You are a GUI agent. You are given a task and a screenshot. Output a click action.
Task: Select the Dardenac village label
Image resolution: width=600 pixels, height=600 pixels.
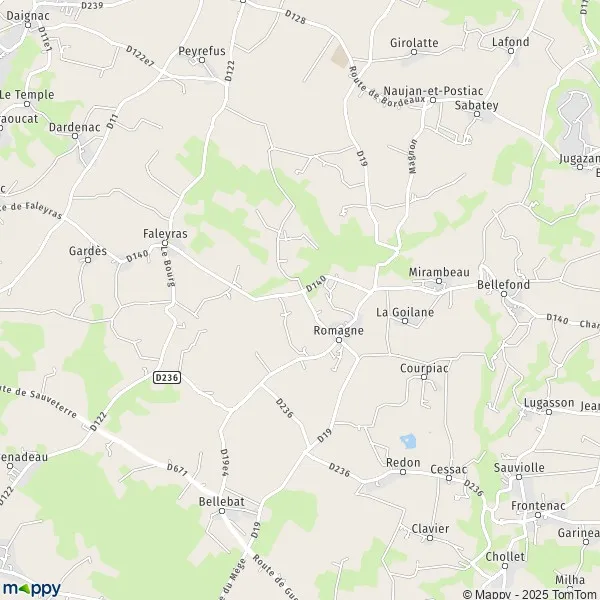click(x=75, y=127)
